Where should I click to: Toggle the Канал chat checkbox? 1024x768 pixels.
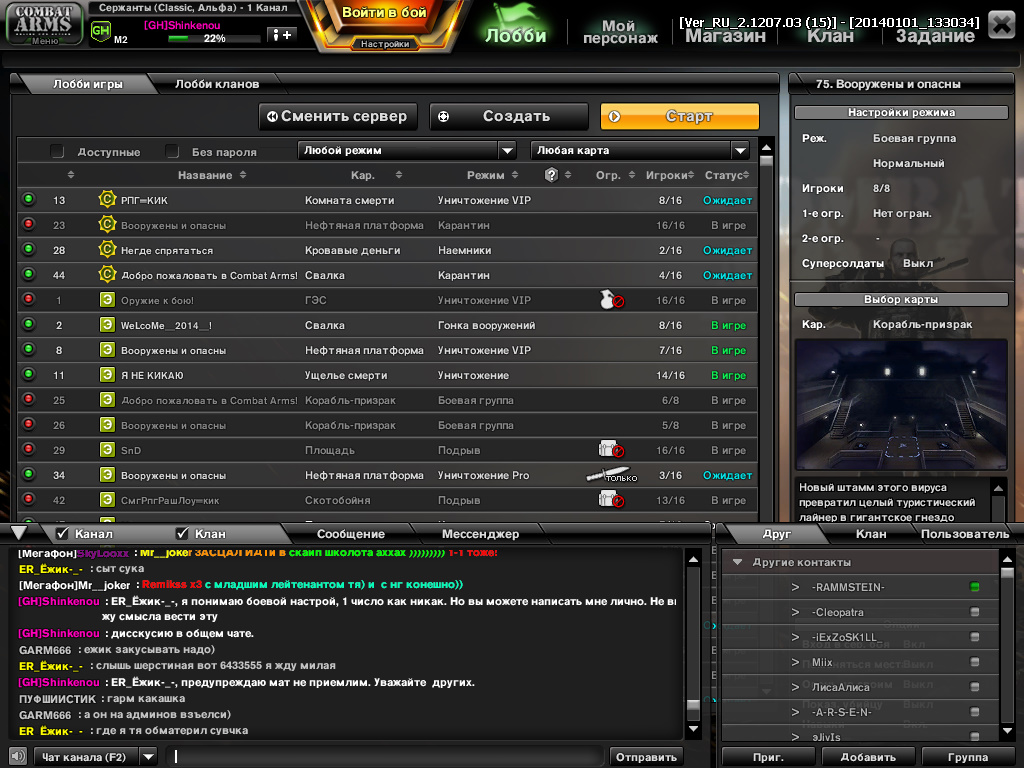pos(62,534)
